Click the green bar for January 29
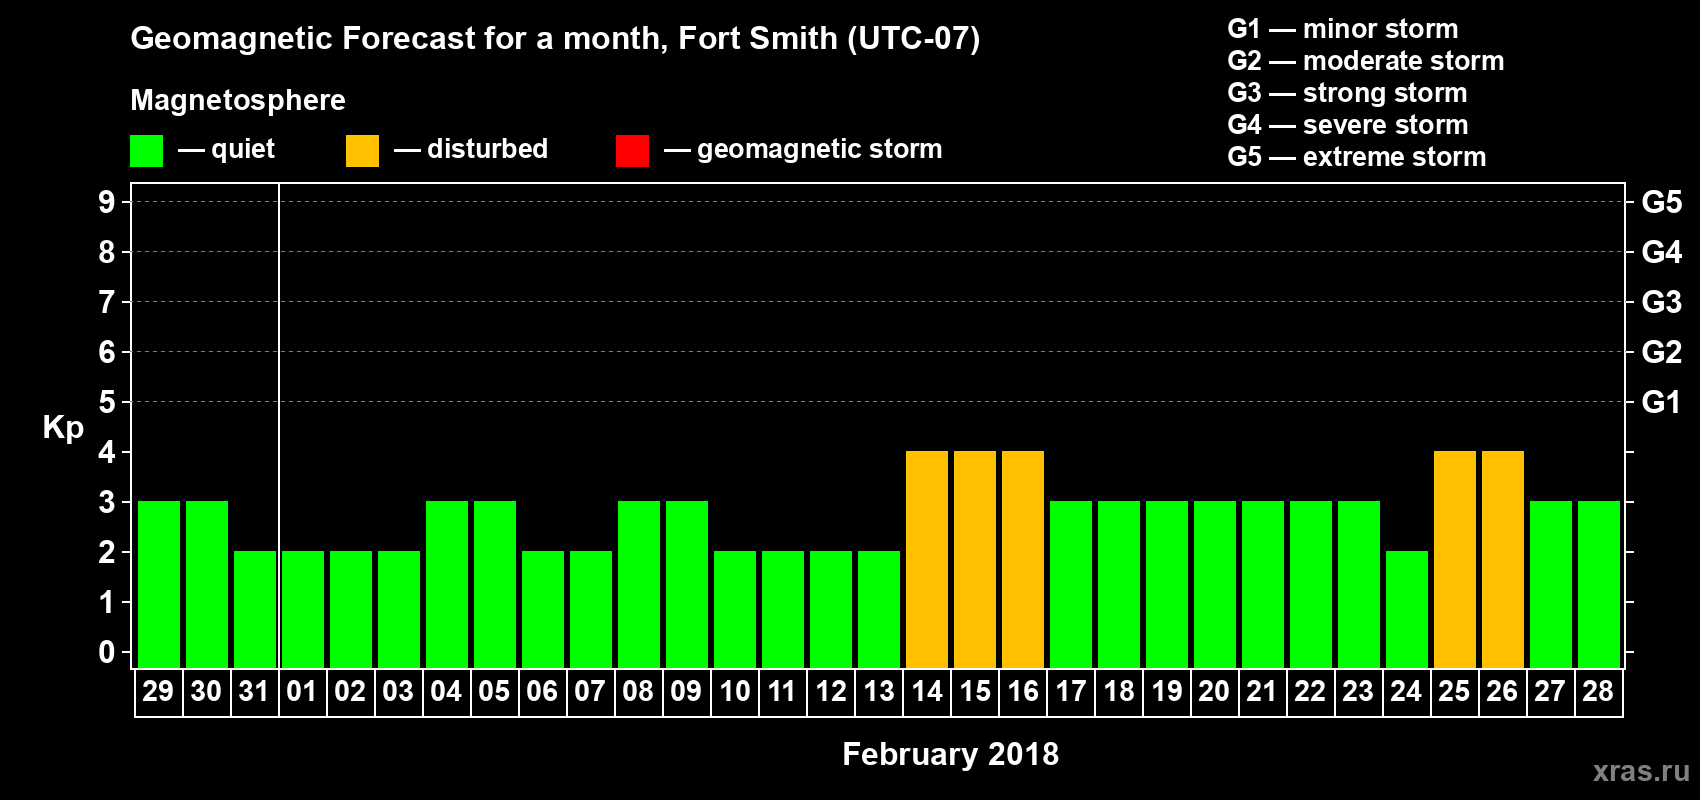Screen dimensions: 1700x800 pyautogui.click(x=159, y=584)
